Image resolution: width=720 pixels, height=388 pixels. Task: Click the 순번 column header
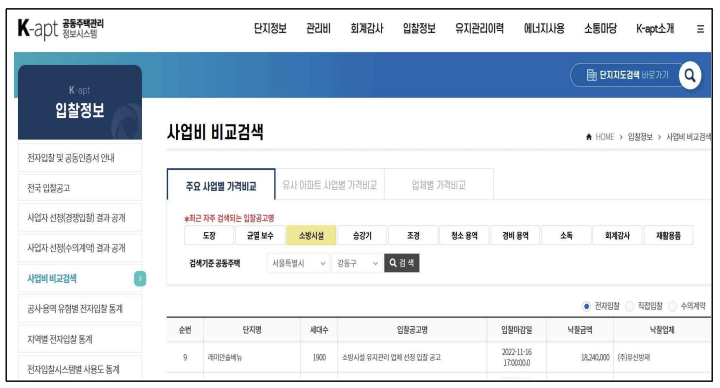point(185,330)
